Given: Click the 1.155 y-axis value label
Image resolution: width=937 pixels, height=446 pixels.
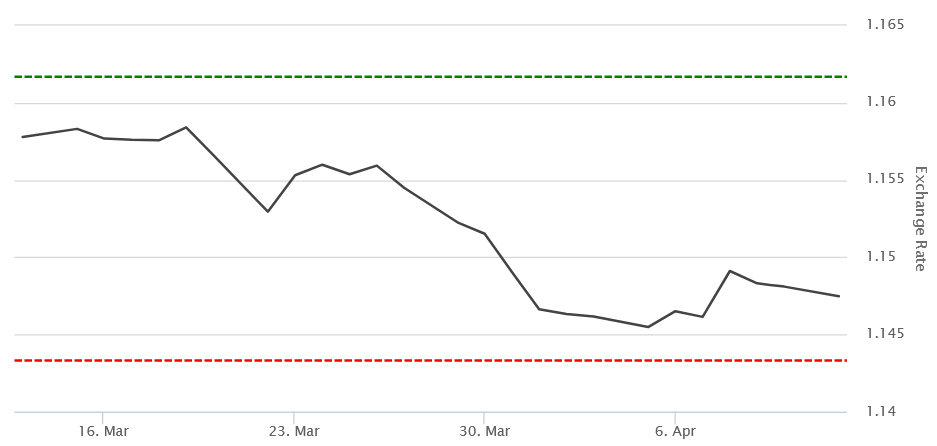Looking at the screenshot, I should click(884, 179).
